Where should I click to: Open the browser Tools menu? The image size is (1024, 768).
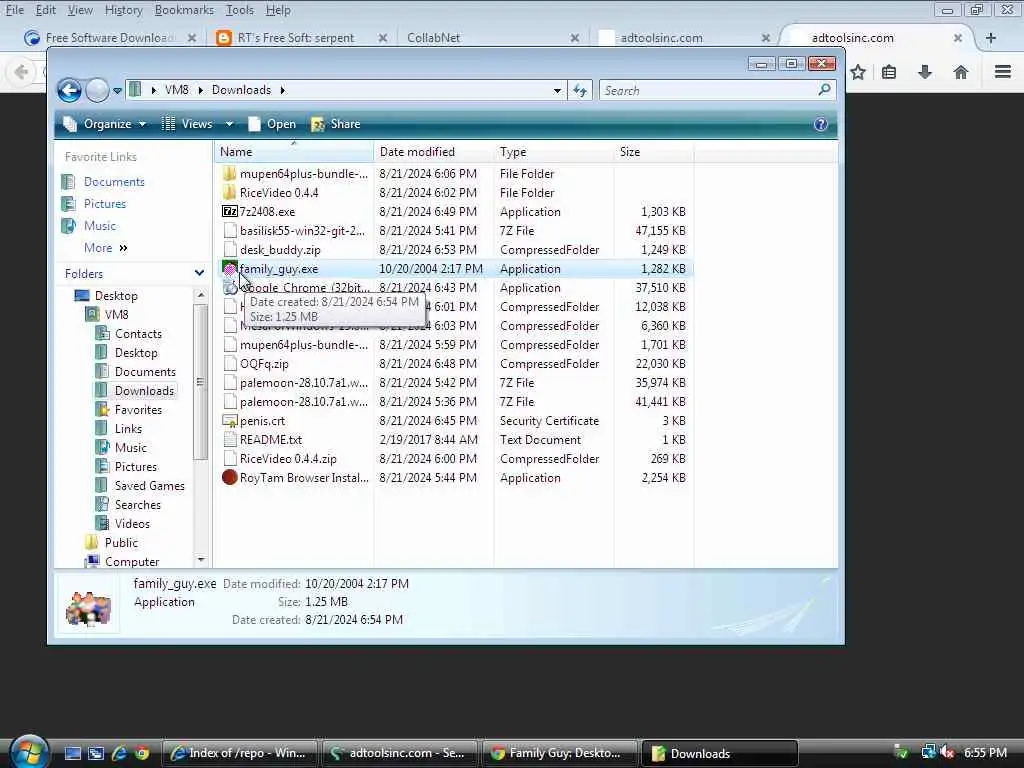(x=239, y=10)
